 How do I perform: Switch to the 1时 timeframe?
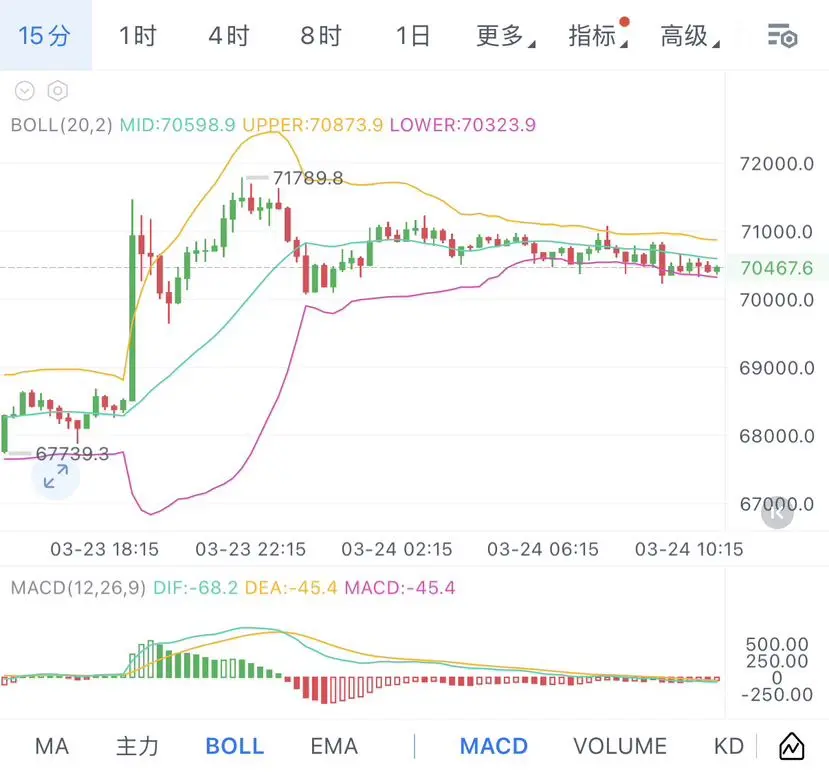click(137, 36)
